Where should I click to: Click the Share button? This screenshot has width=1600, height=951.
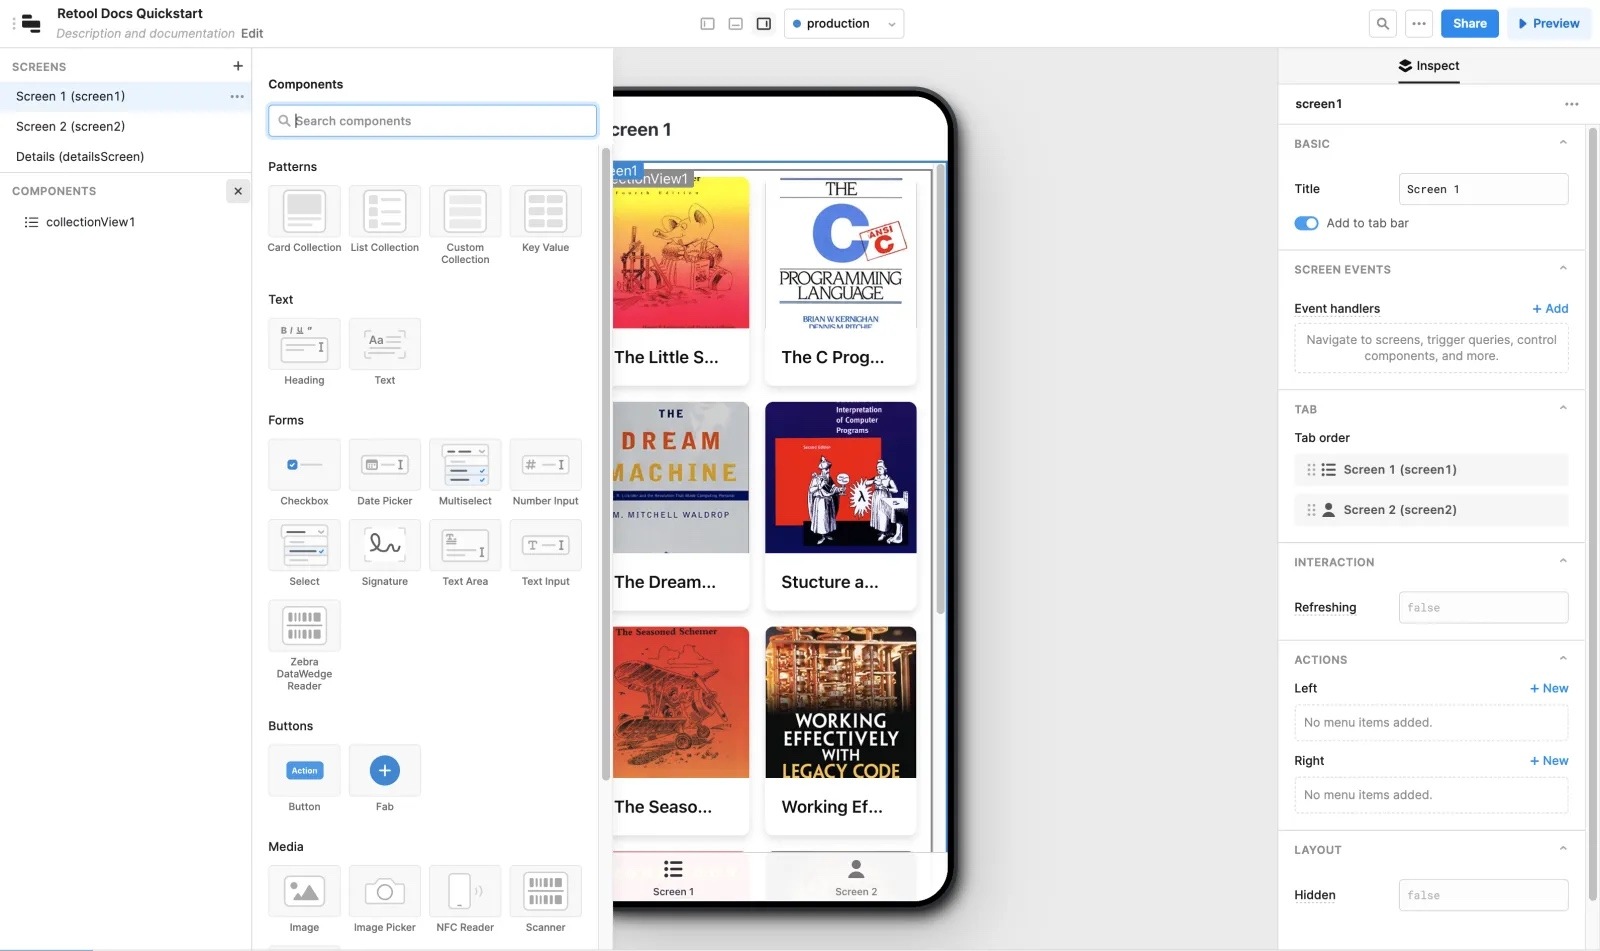[x=1469, y=23]
